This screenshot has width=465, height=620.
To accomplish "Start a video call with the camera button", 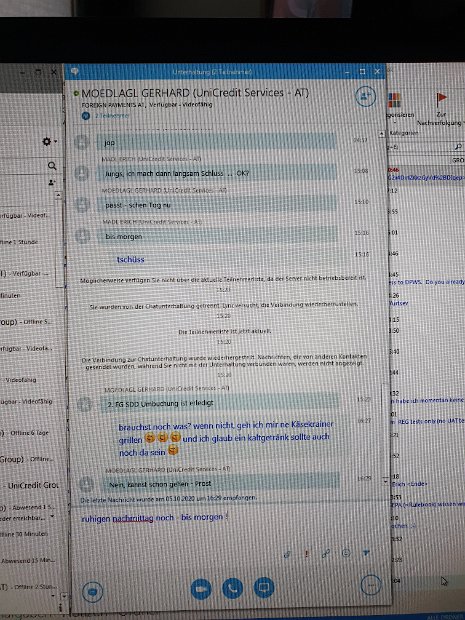I will [201, 589].
